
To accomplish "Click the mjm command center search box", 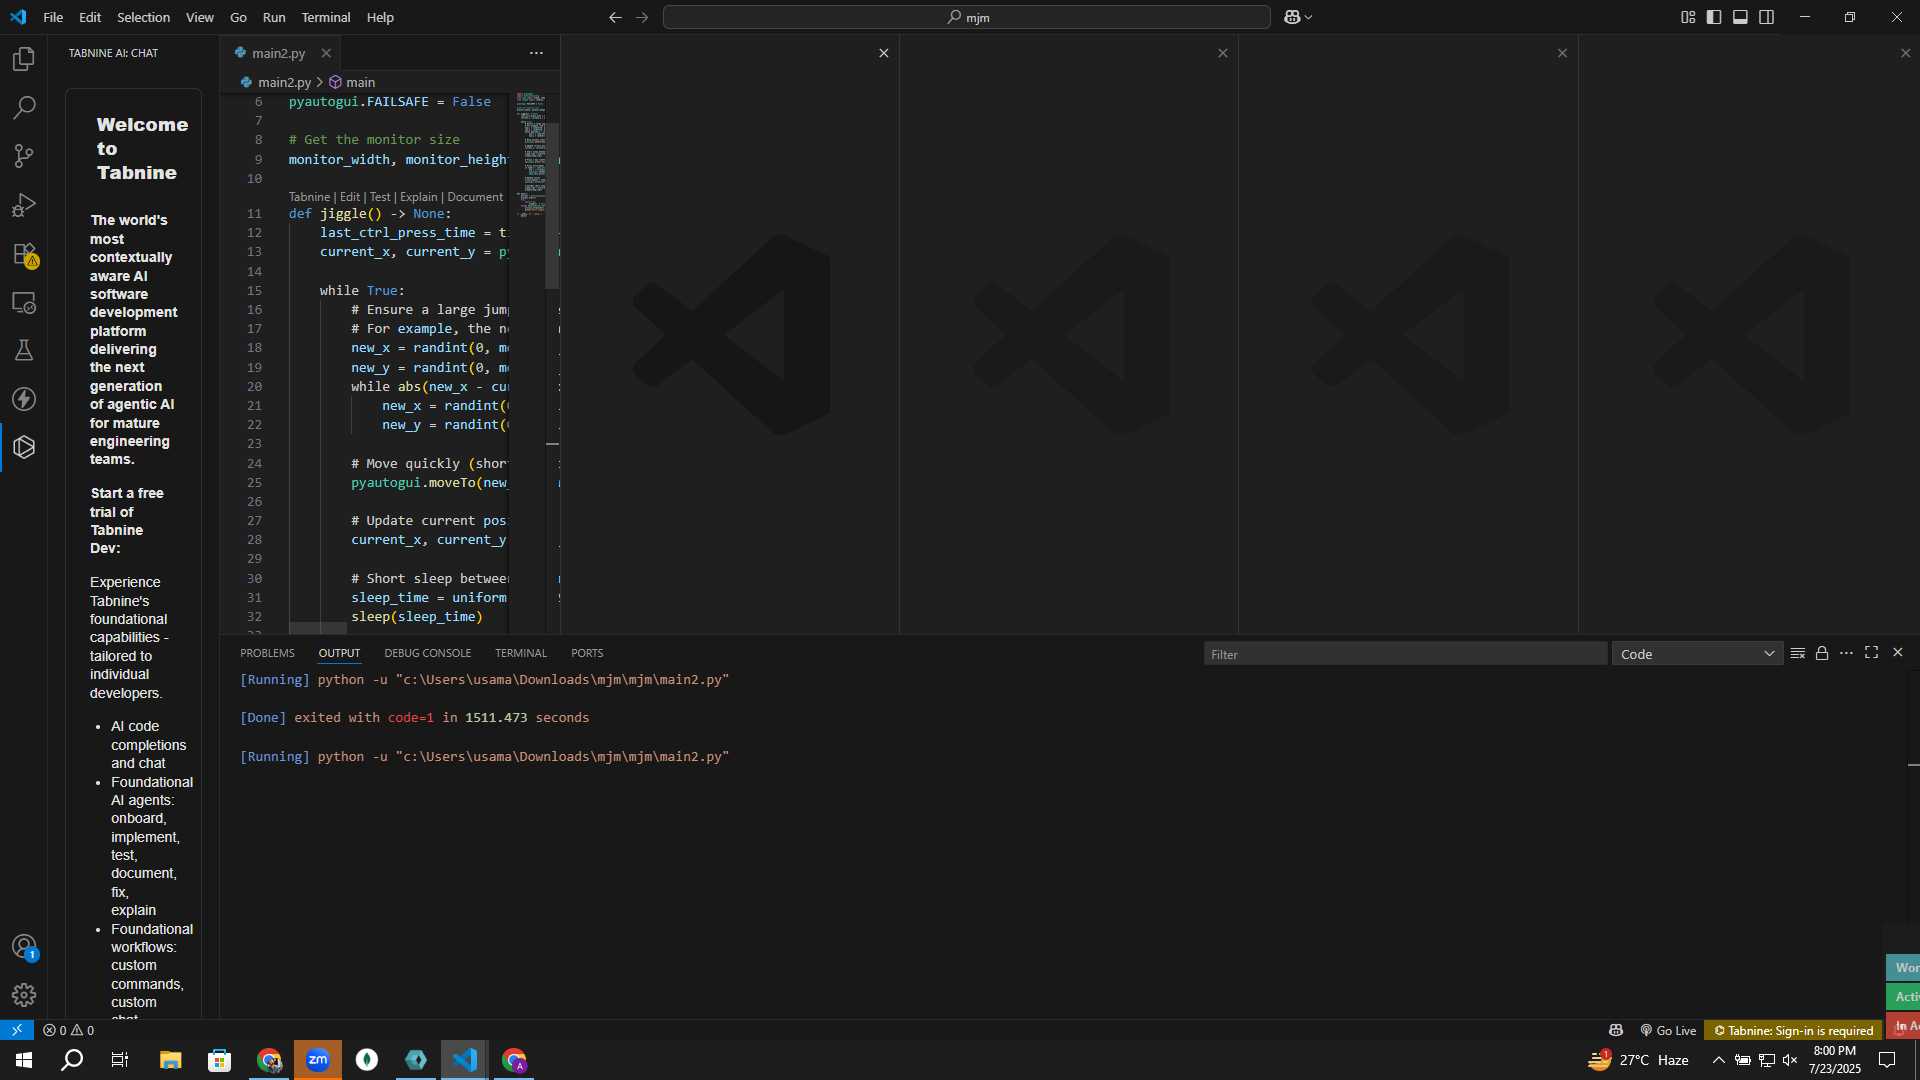I will 967,17.
